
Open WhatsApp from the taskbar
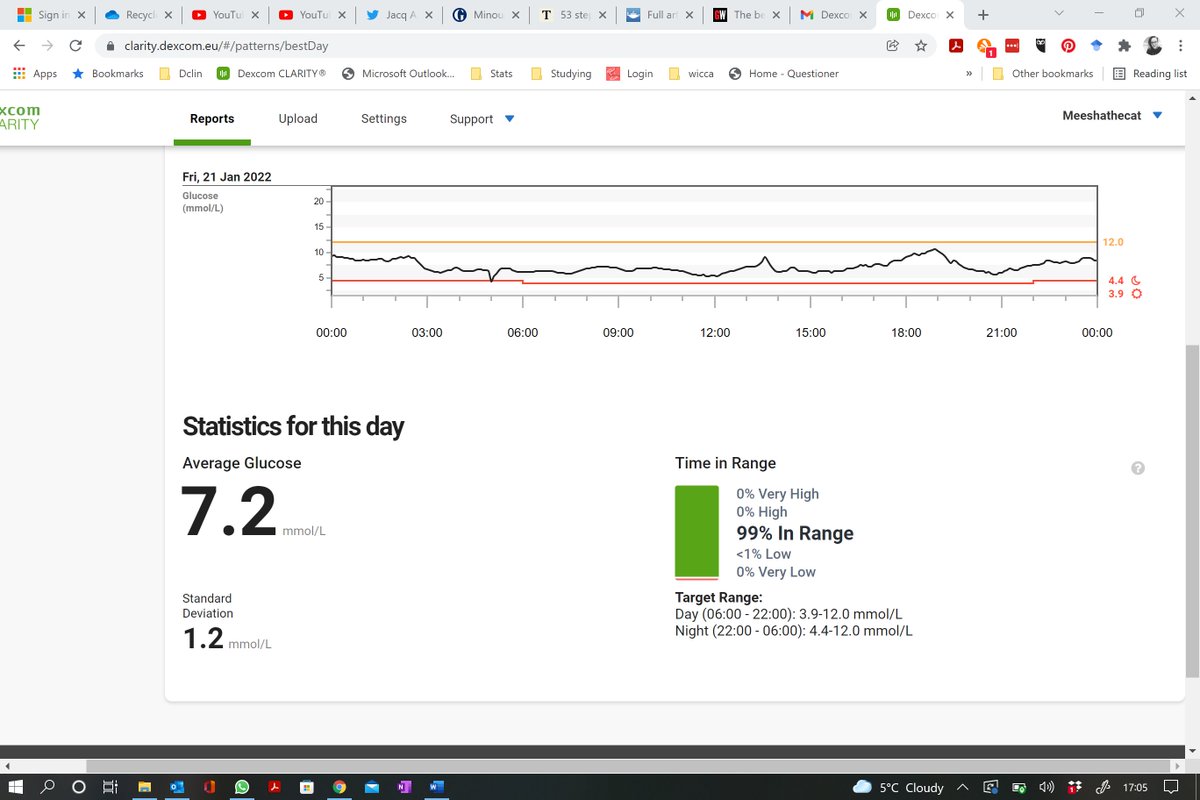241,787
